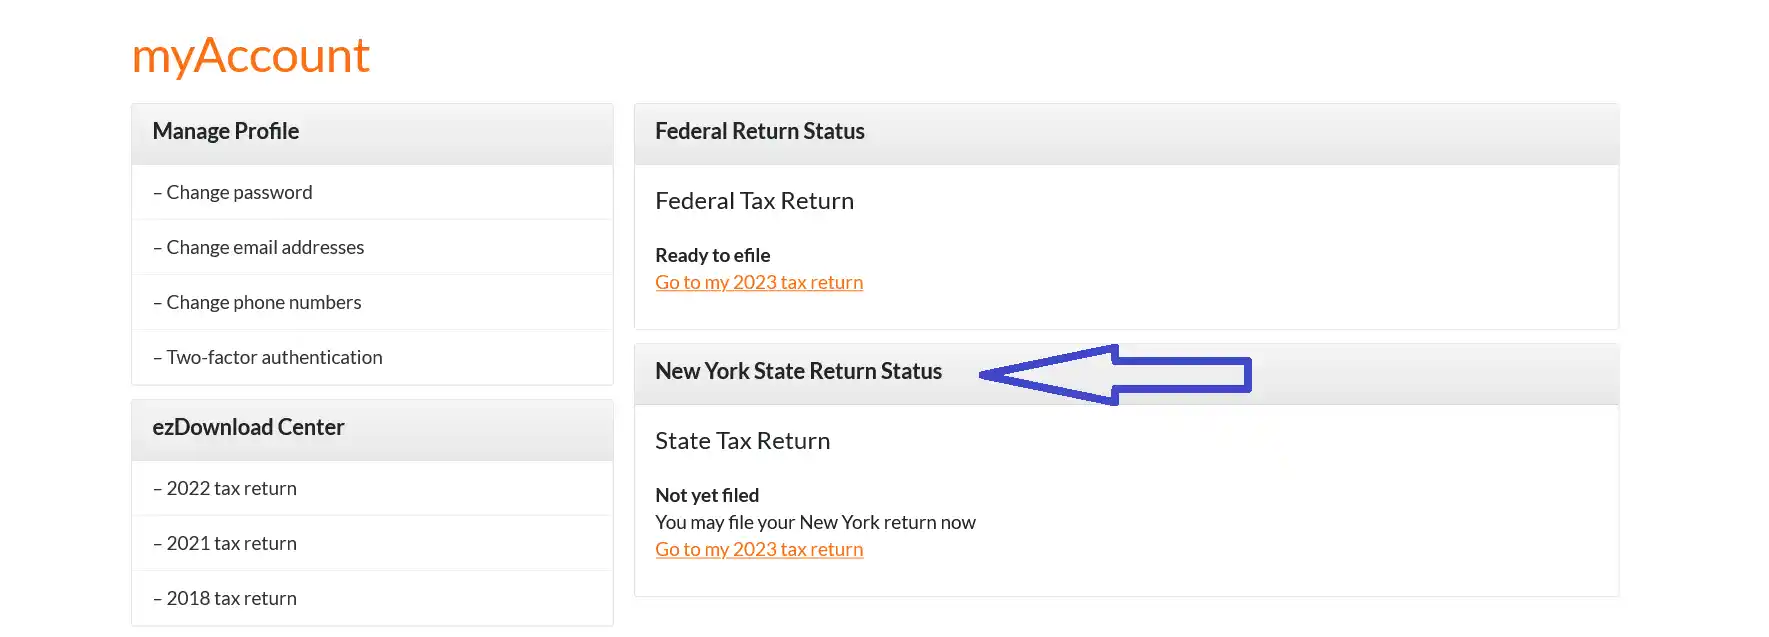Click the "Not yet filed" status text
Viewport: 1769px width, 637px height.
tap(707, 495)
